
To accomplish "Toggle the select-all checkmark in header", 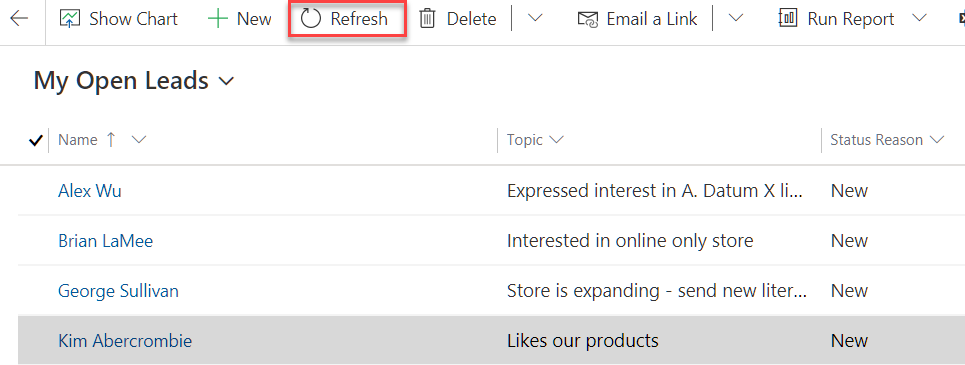I will click(36, 141).
